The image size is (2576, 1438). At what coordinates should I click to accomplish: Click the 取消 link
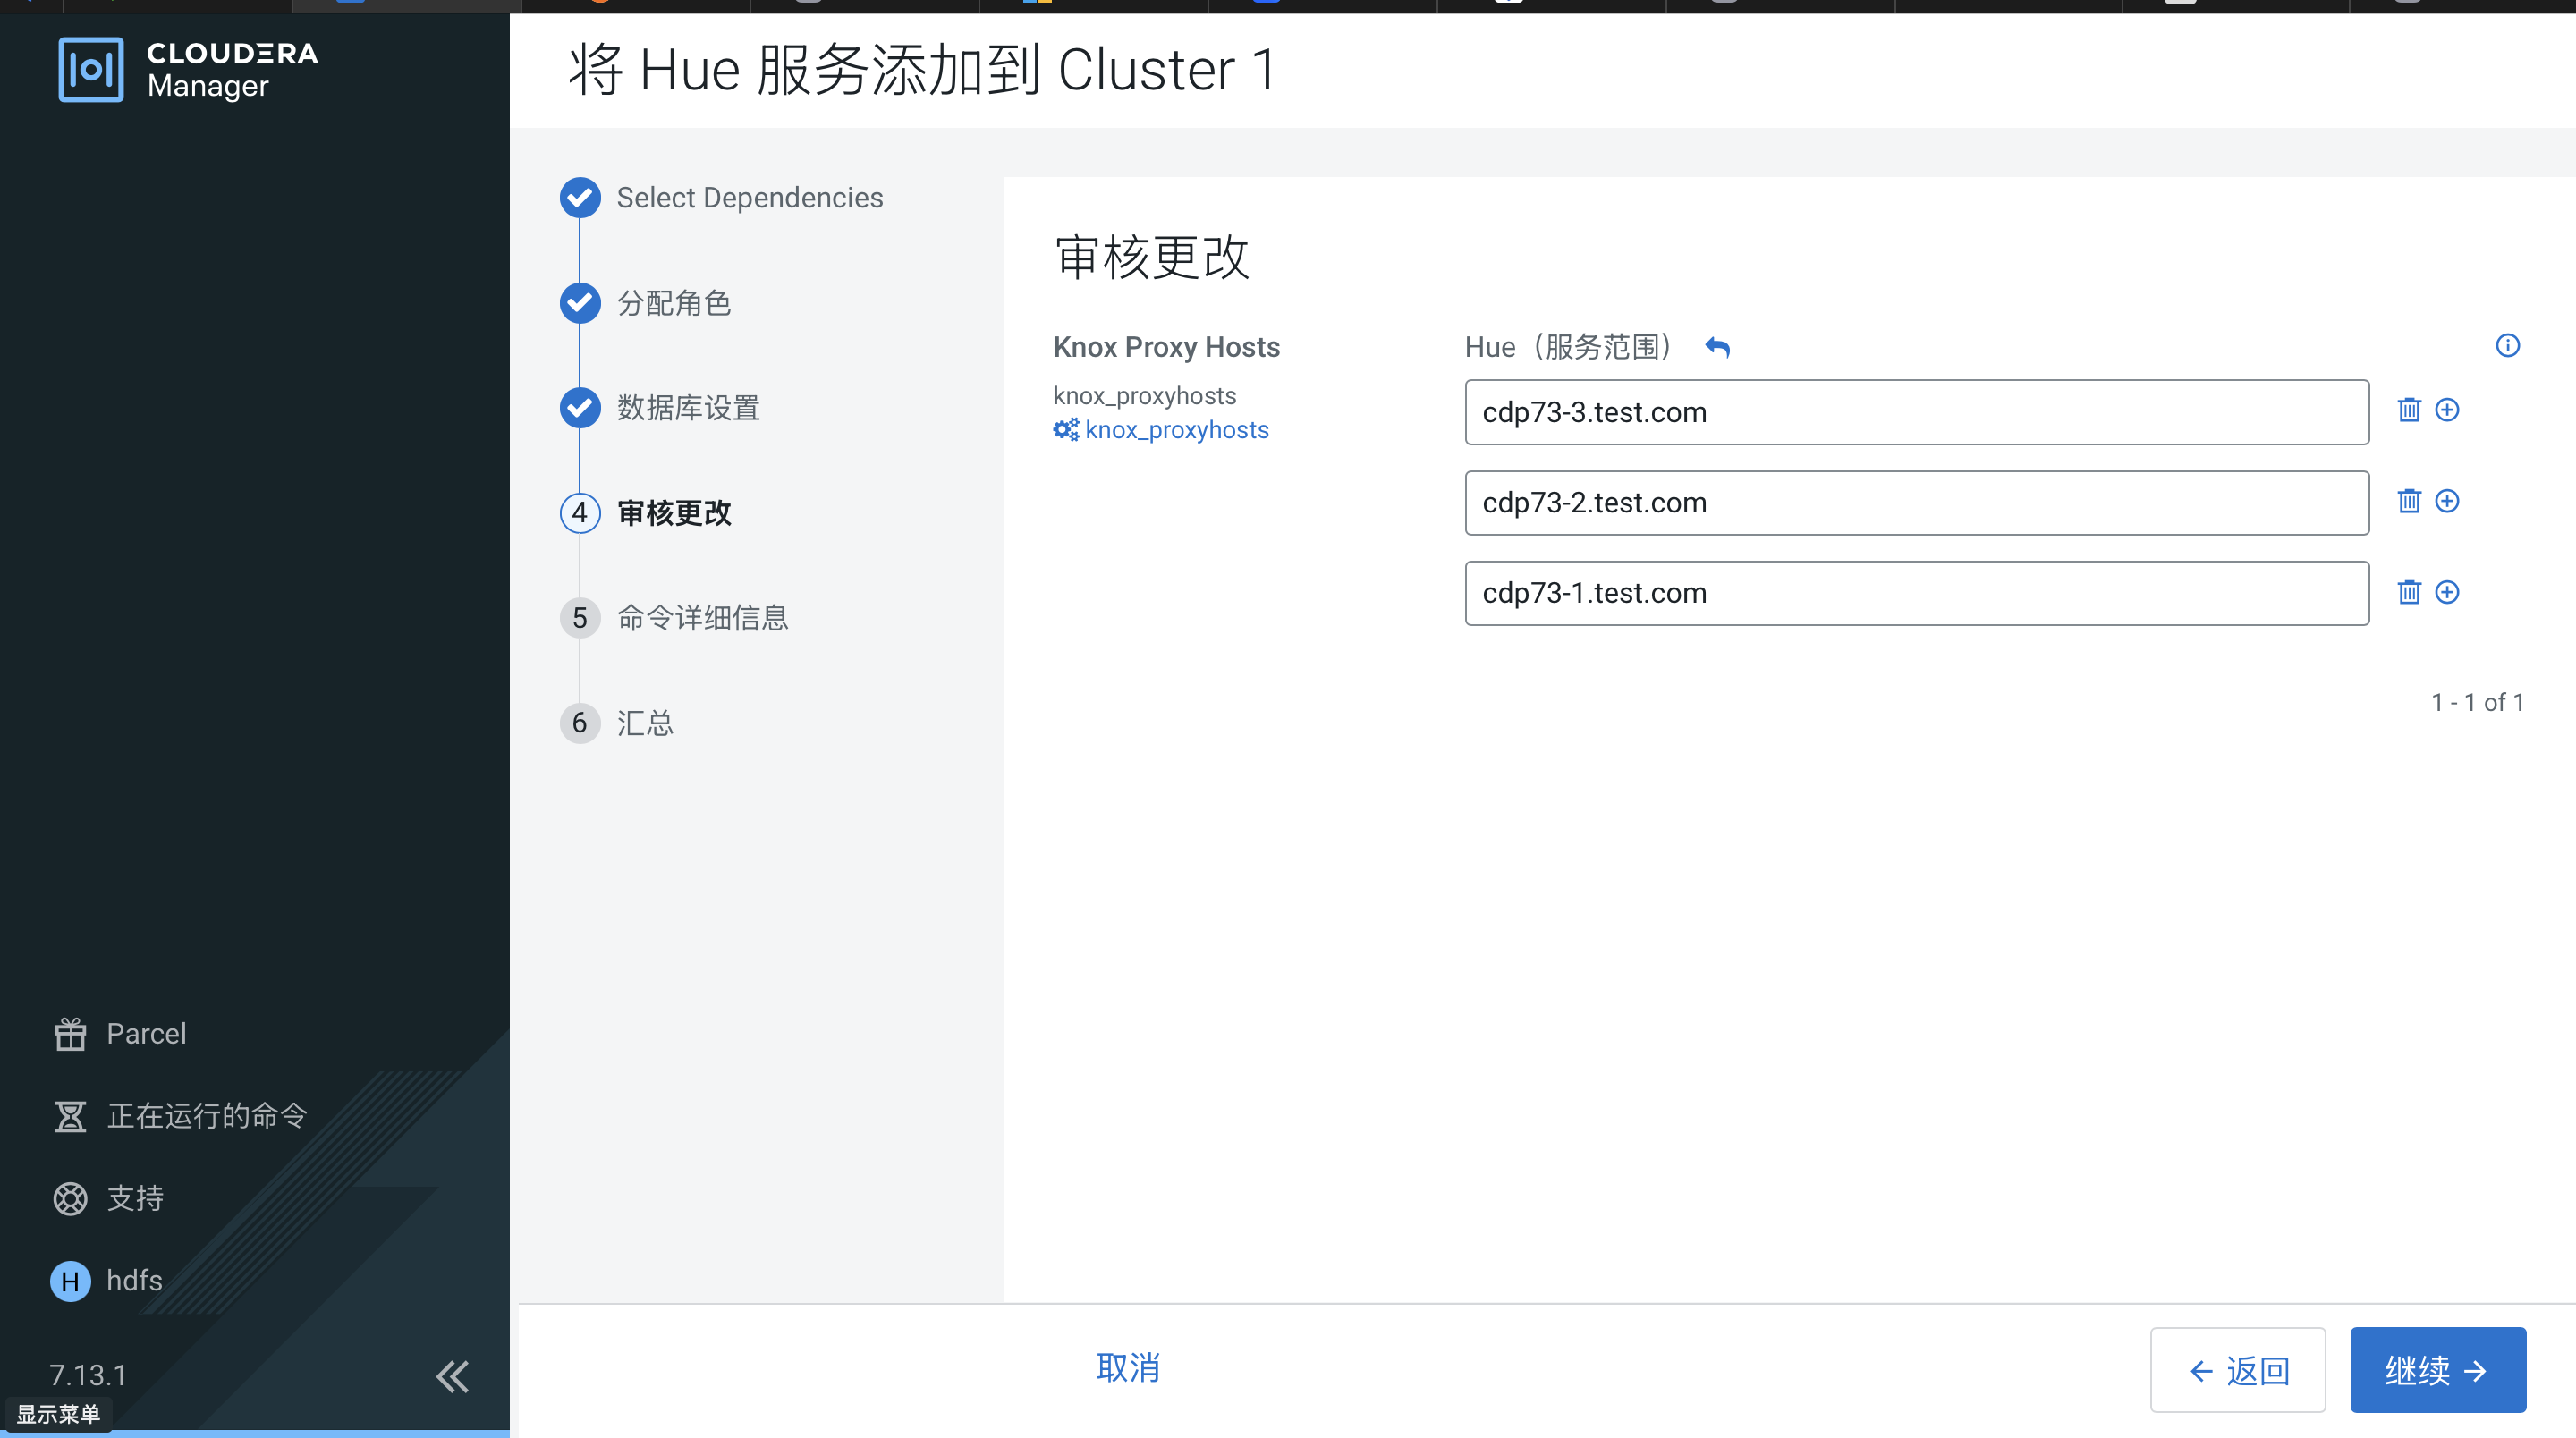(x=1127, y=1367)
